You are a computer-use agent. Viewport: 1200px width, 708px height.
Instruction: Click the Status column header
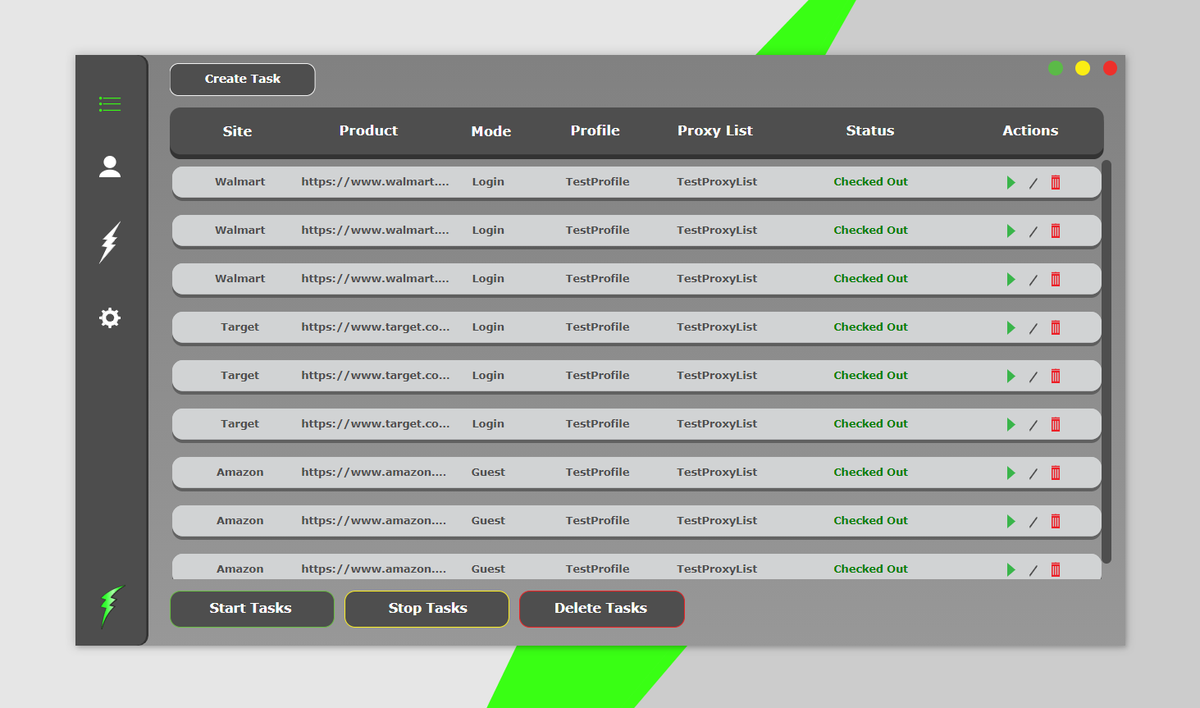[x=870, y=131]
